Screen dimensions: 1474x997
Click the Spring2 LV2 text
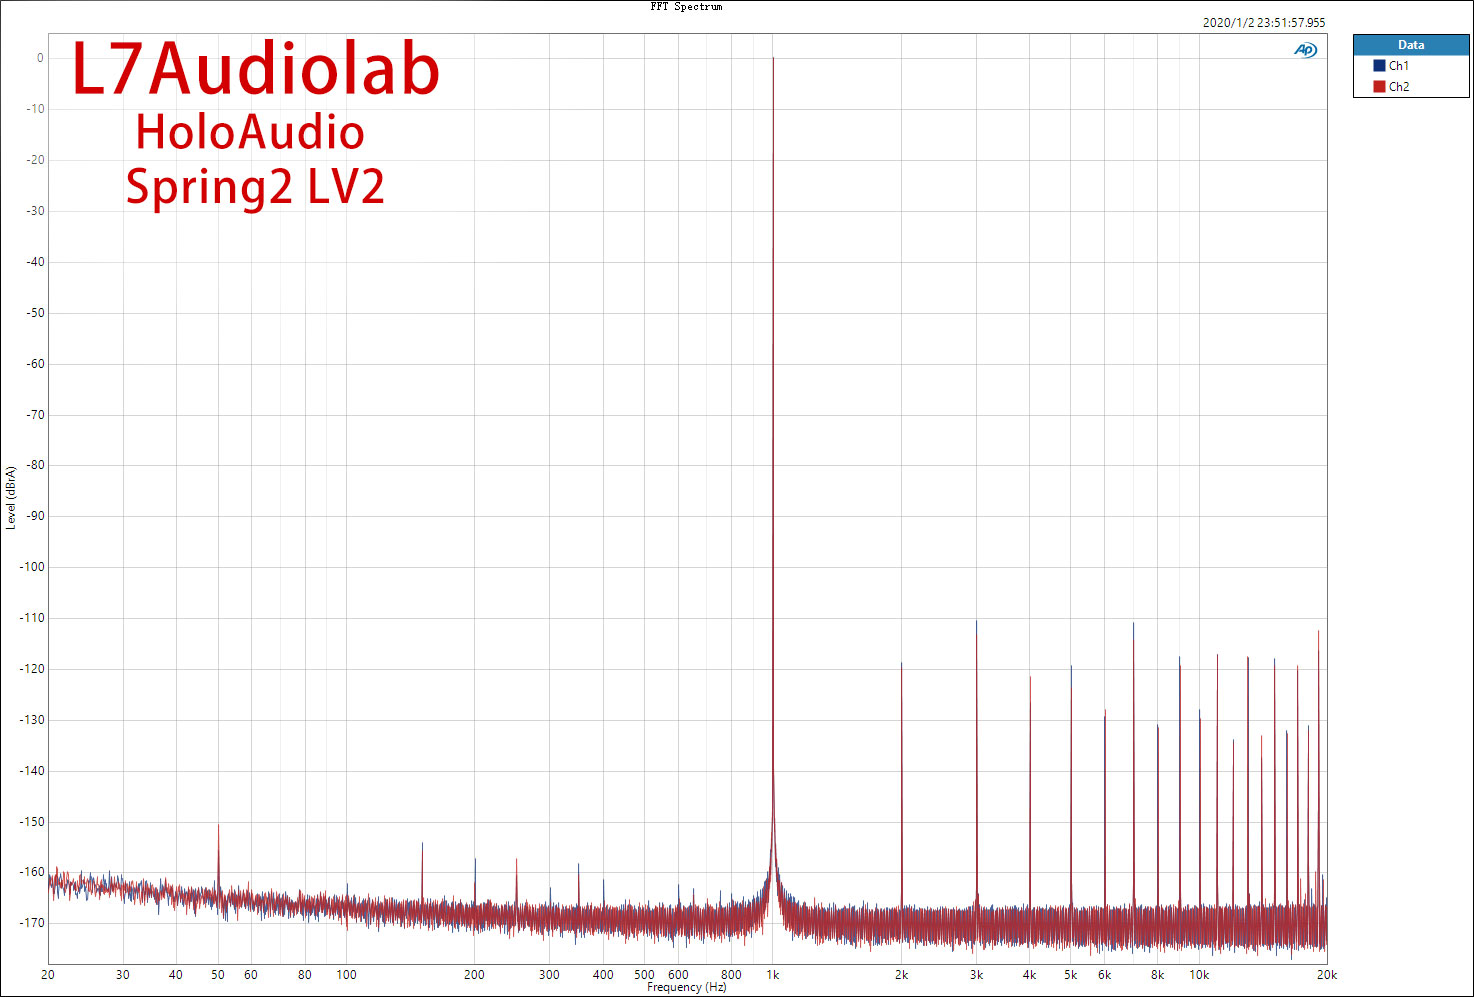coord(255,187)
